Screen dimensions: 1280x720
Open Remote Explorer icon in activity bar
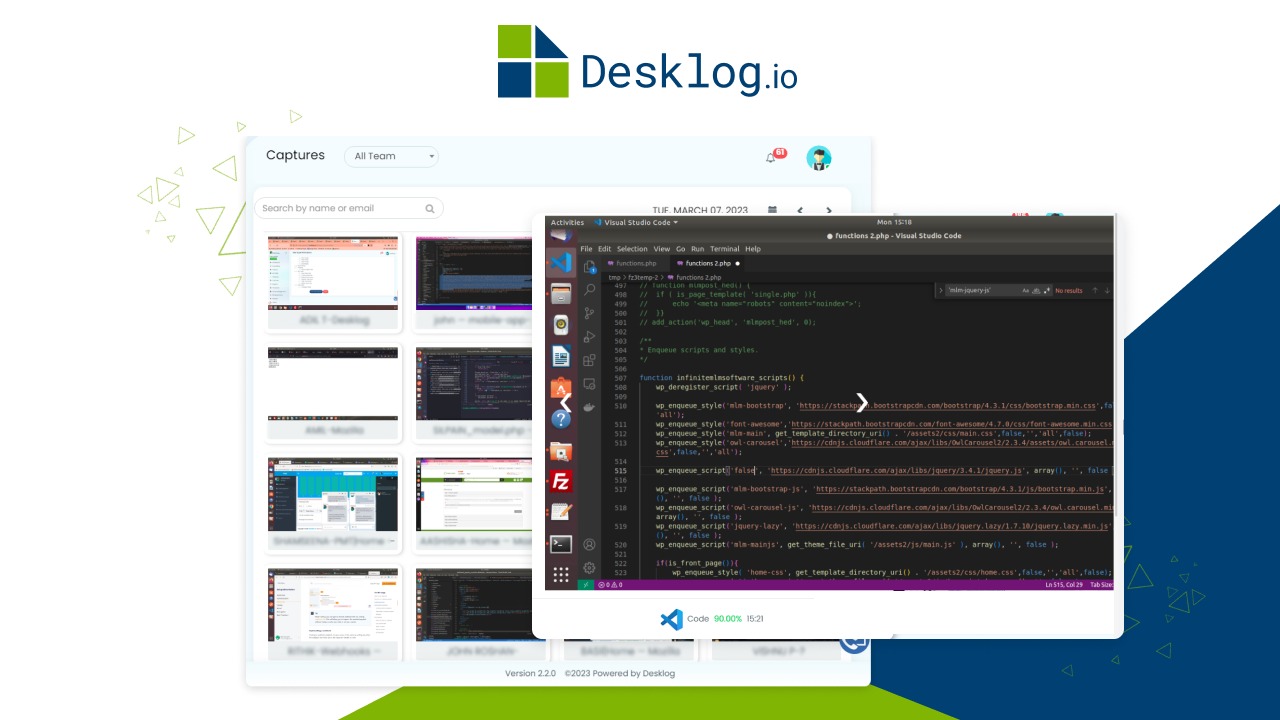tap(589, 384)
